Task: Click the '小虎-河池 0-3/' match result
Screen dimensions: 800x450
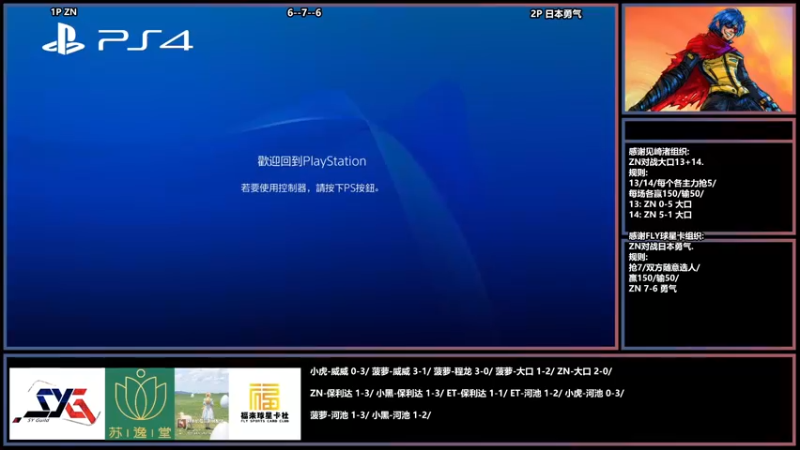Action: pos(594,393)
